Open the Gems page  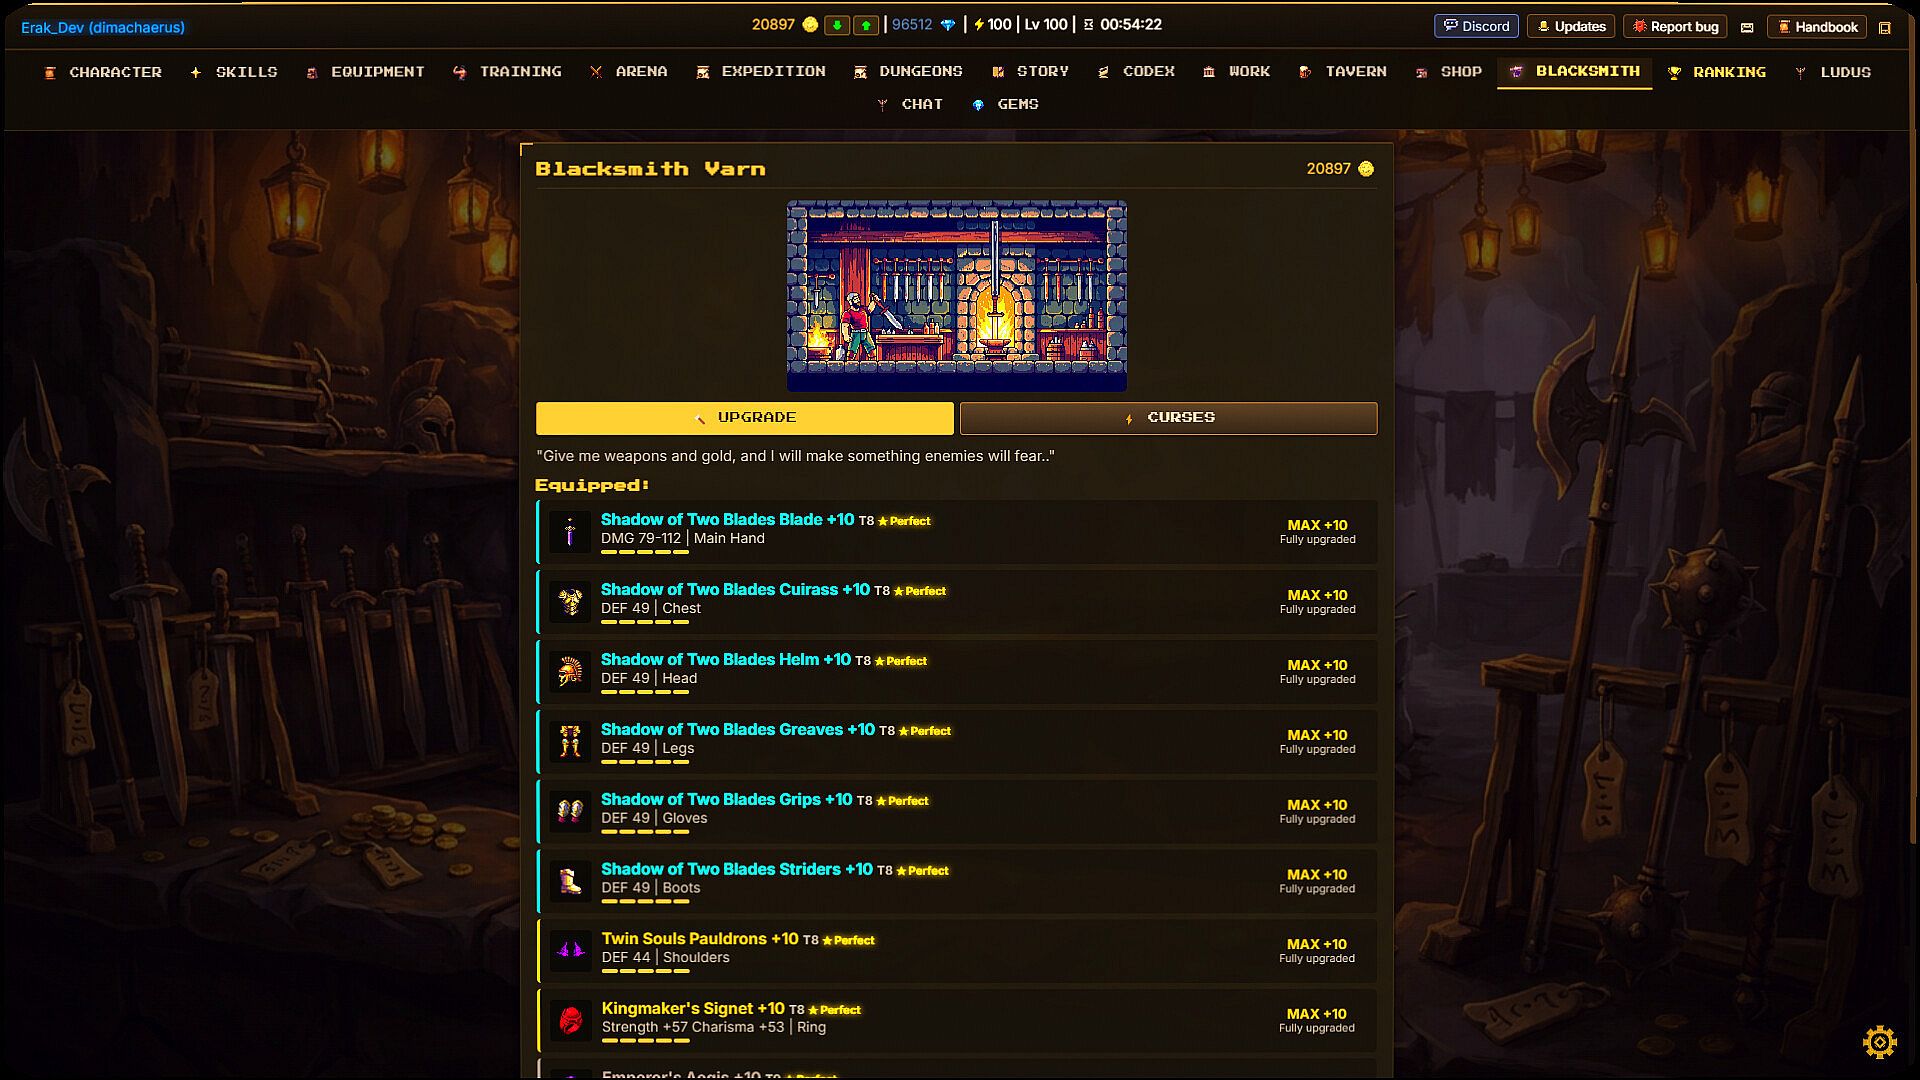tap(1006, 104)
